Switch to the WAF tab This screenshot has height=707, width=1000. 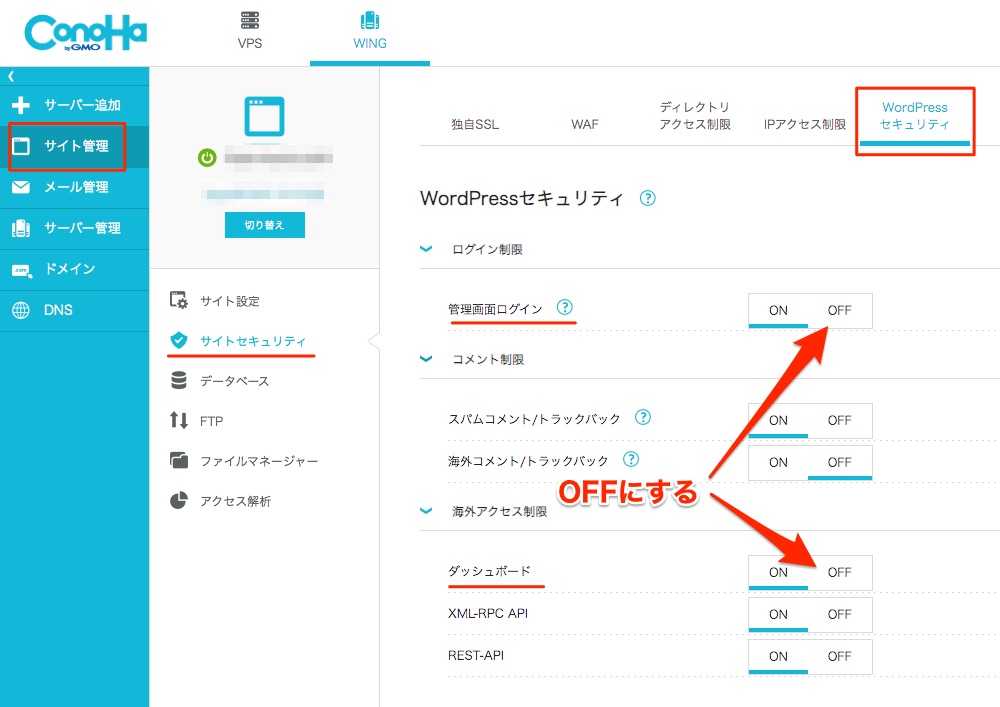click(x=585, y=124)
